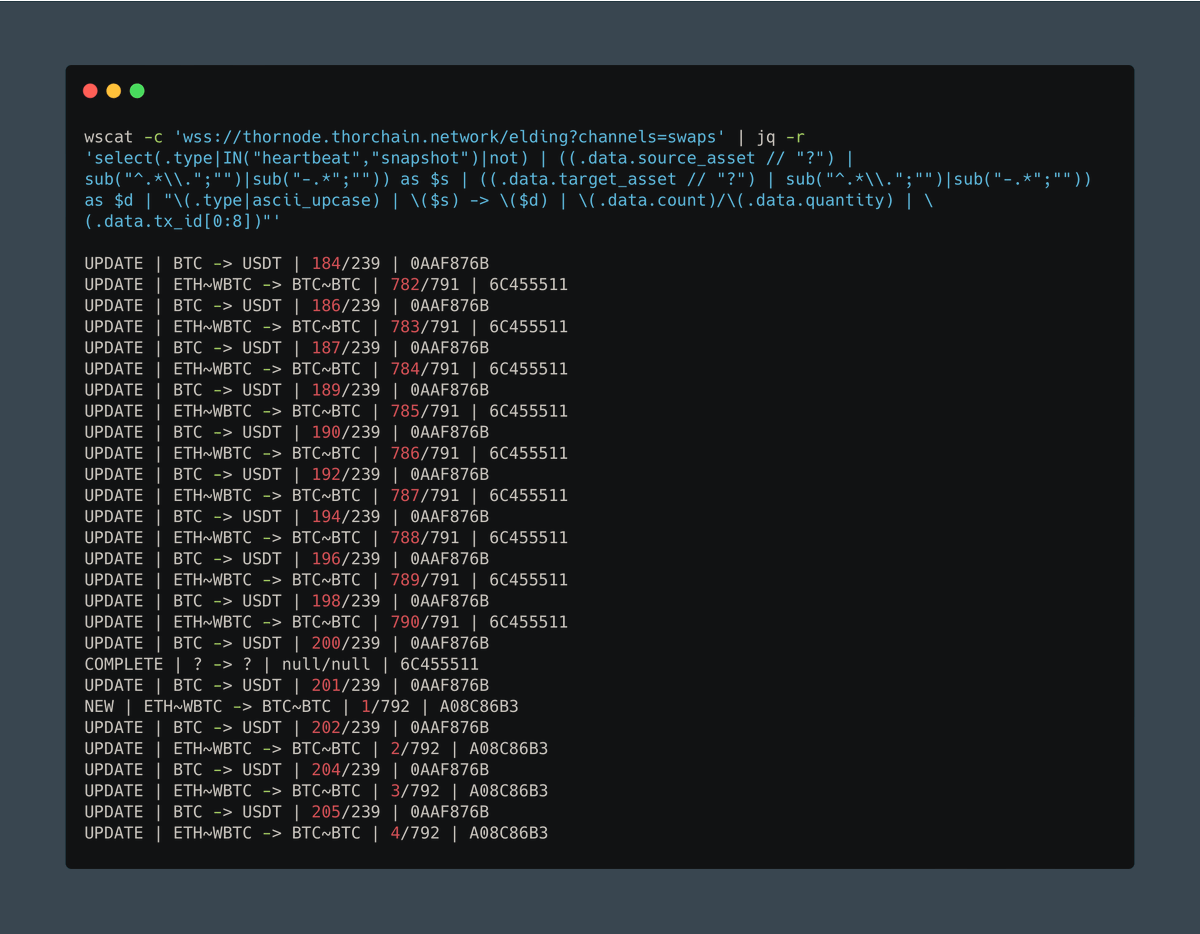
Task: Select the line with 198/239
Action: [286, 601]
